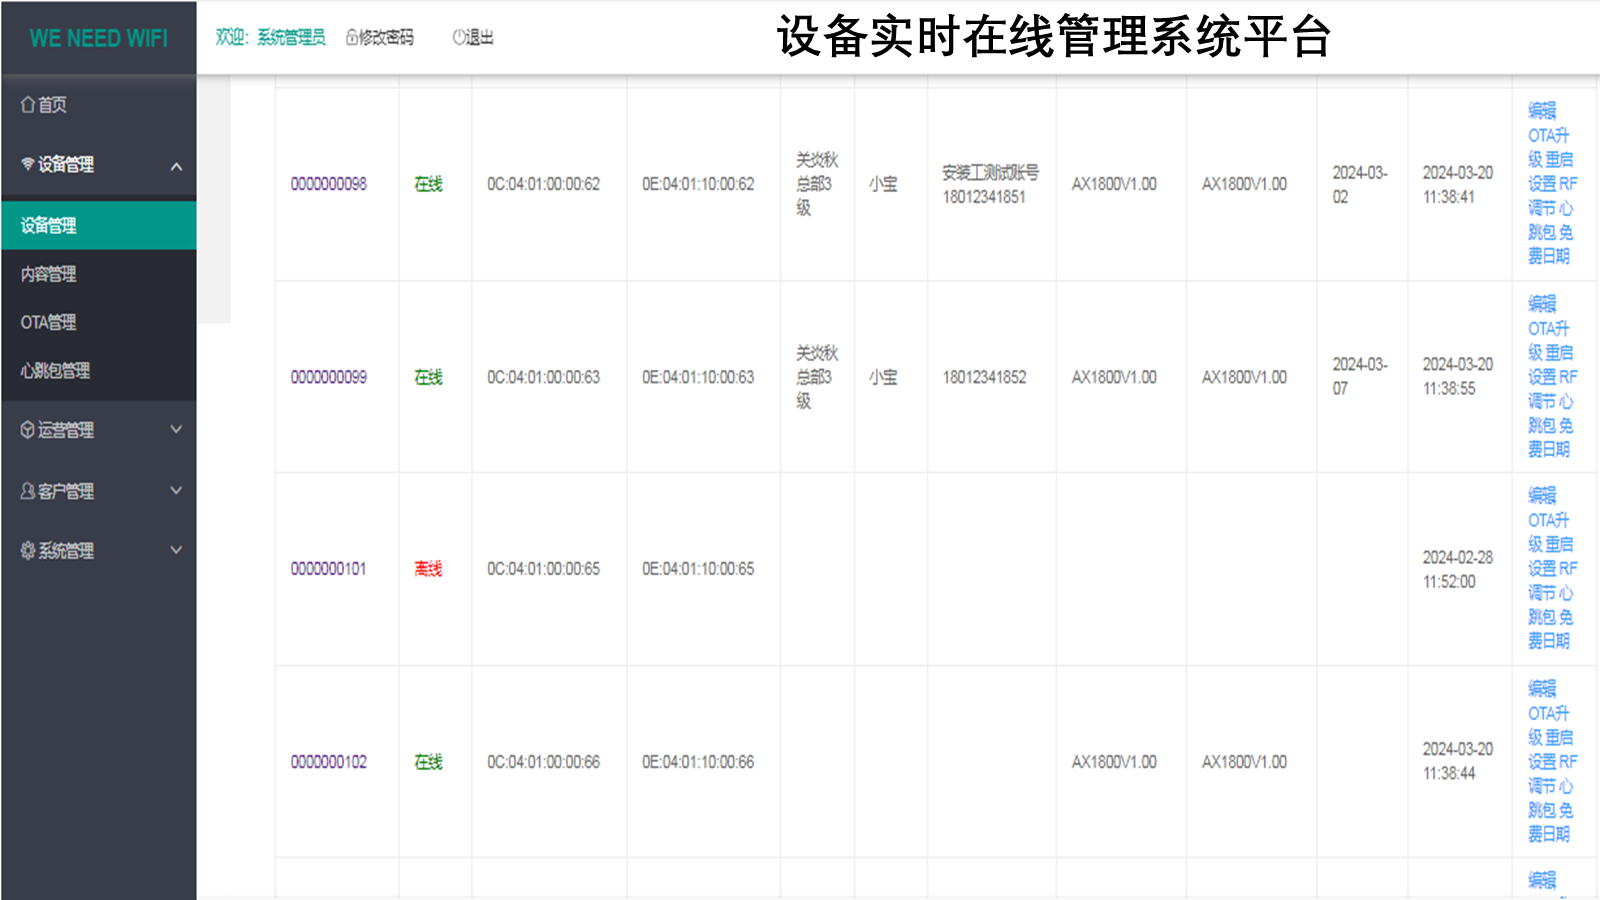Viewport: 1600px width, 900px height.
Task: Click the phone number 18012341852 cell
Action: click(984, 377)
